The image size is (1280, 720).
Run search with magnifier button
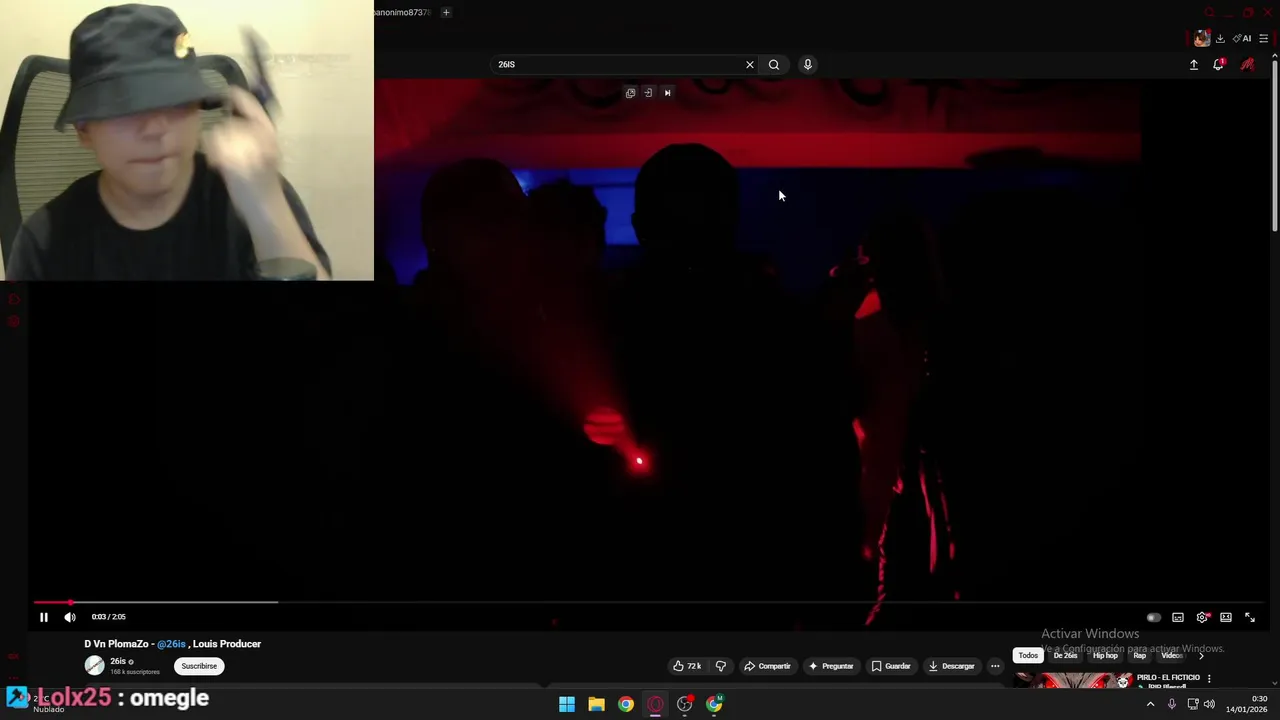click(x=774, y=64)
